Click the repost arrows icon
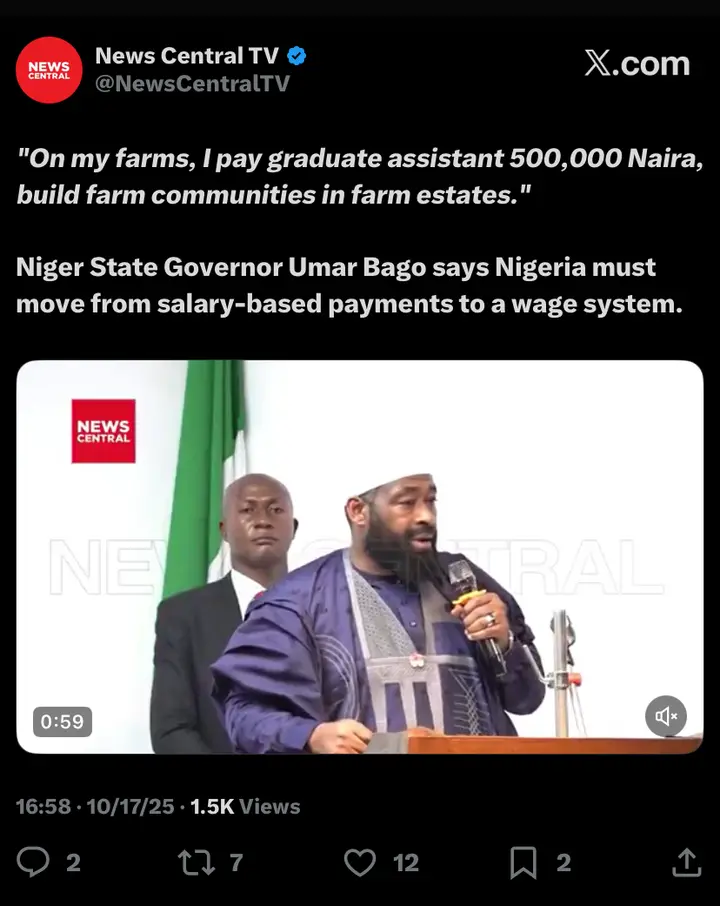Image resolution: width=720 pixels, height=906 pixels. coord(196,862)
